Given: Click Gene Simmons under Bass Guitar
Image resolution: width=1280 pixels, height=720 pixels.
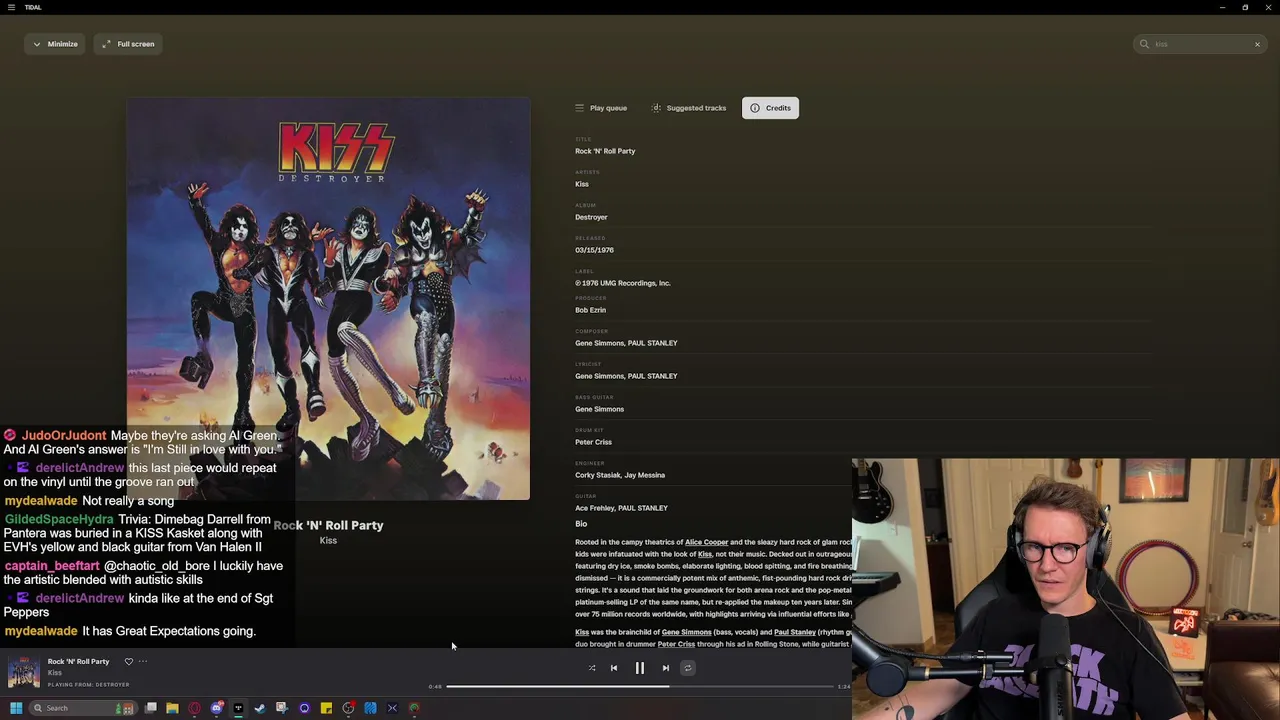Looking at the screenshot, I should [x=599, y=409].
